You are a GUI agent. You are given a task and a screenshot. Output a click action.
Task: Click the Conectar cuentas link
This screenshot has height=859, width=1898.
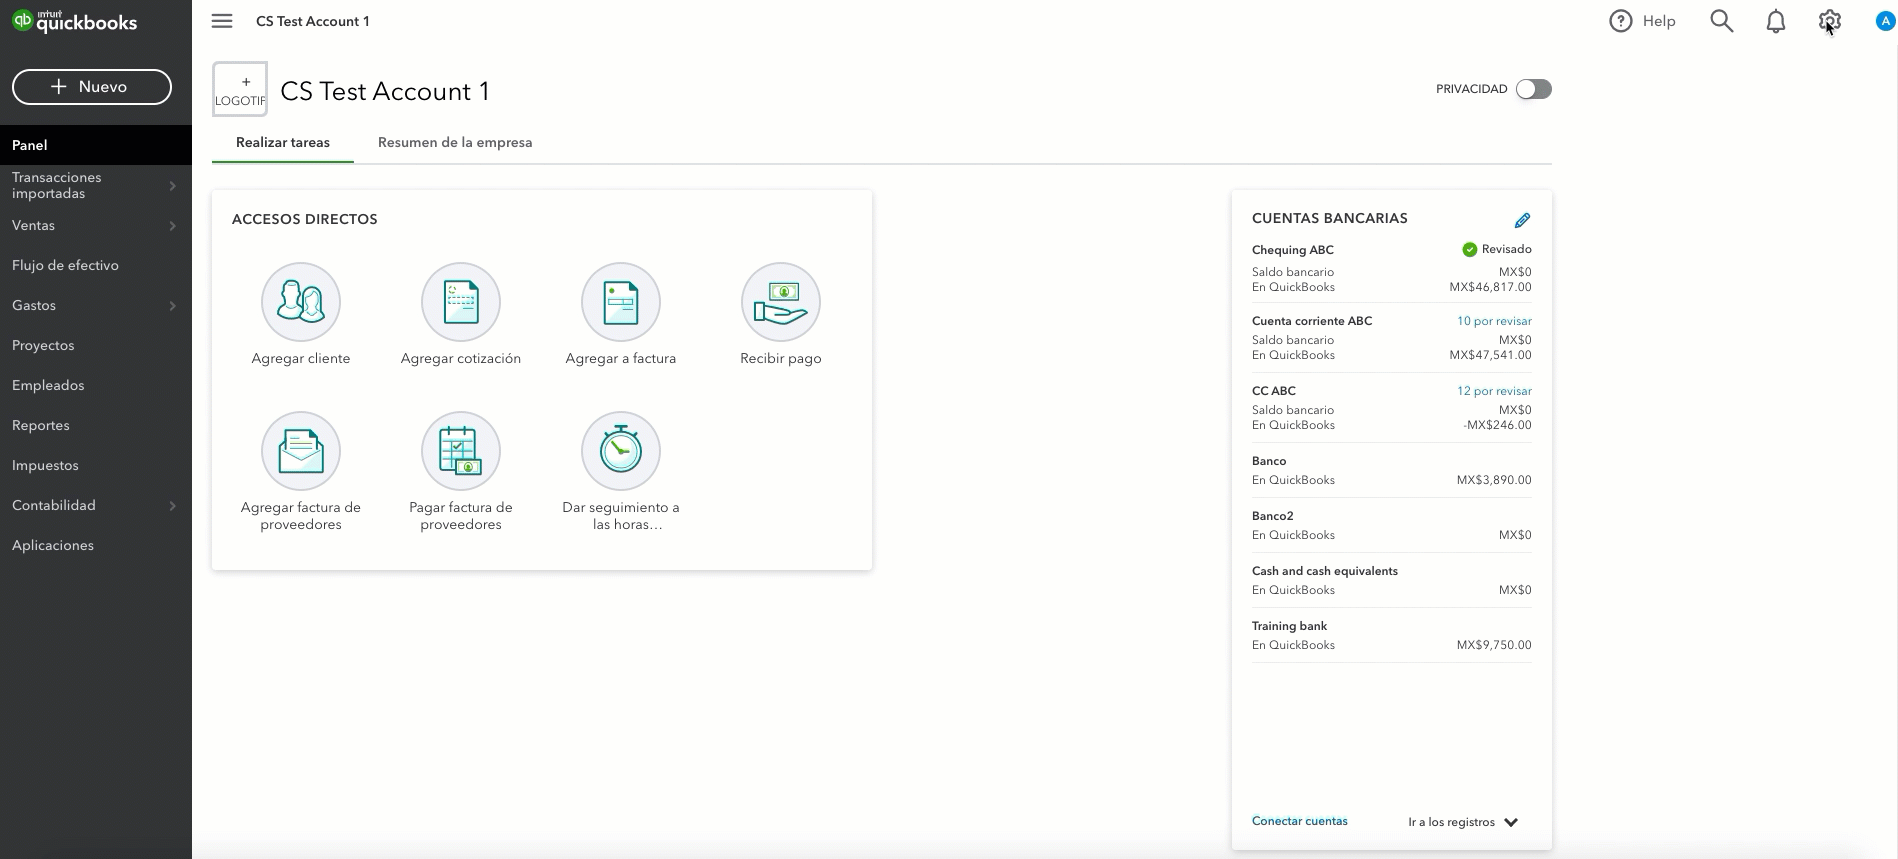pyautogui.click(x=1299, y=821)
